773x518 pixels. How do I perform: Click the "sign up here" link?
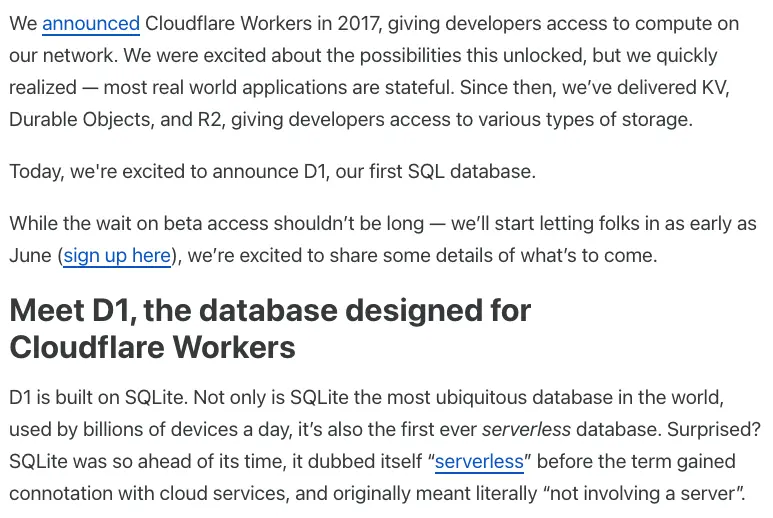point(117,255)
